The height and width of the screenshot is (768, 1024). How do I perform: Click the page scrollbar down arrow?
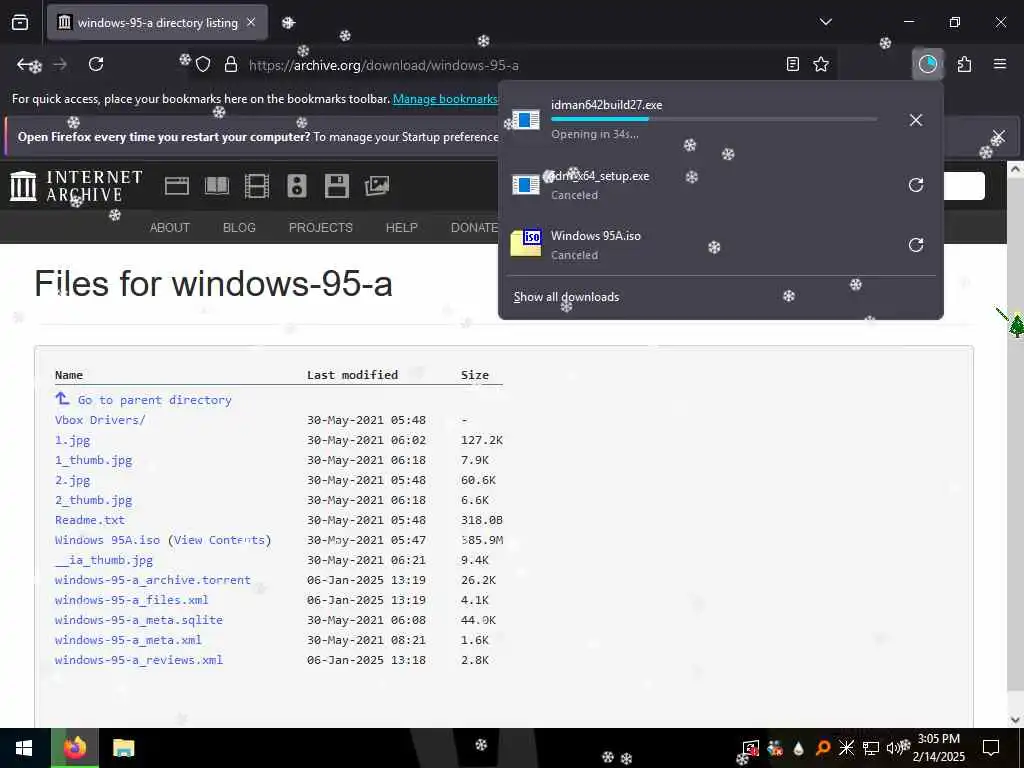pyautogui.click(x=1015, y=719)
